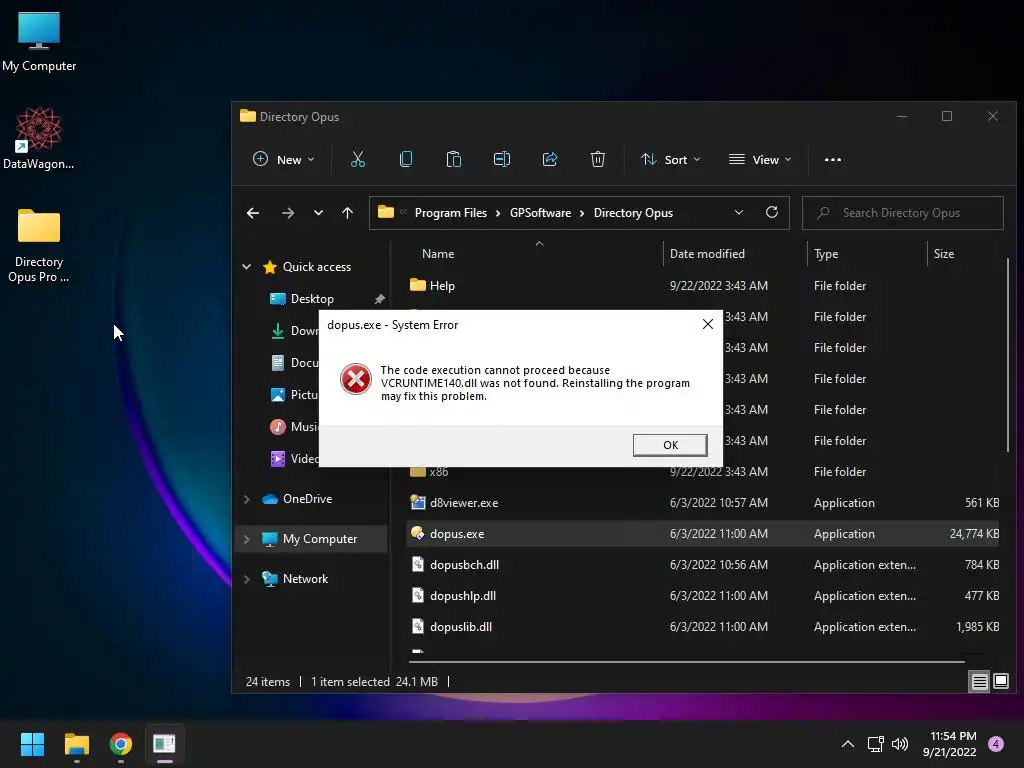The image size is (1024, 768).
Task: Click the horizontal scrollbar of file list
Action: [687, 662]
